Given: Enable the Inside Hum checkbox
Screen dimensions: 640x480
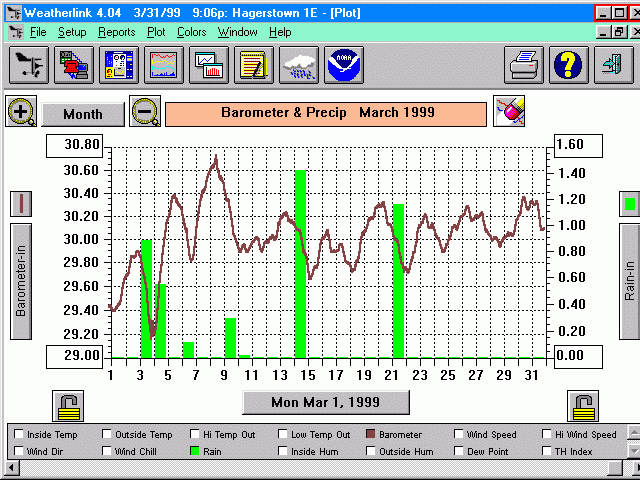Looking at the screenshot, I should (x=283, y=451).
